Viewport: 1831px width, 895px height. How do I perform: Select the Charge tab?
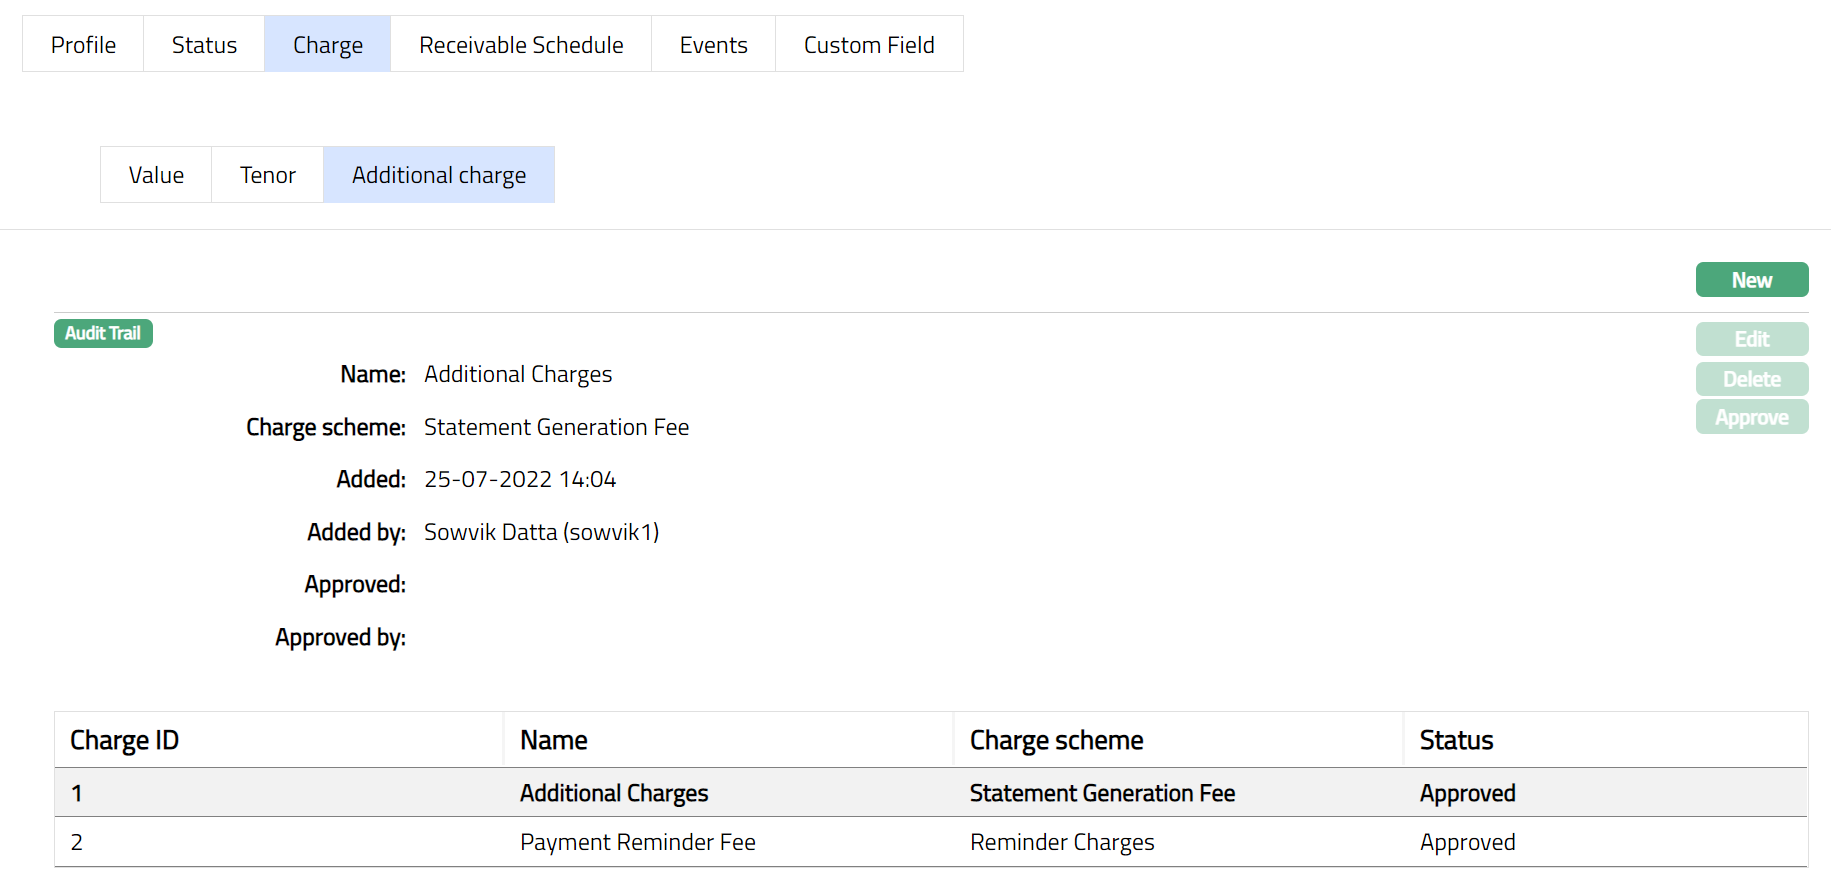coord(327,45)
